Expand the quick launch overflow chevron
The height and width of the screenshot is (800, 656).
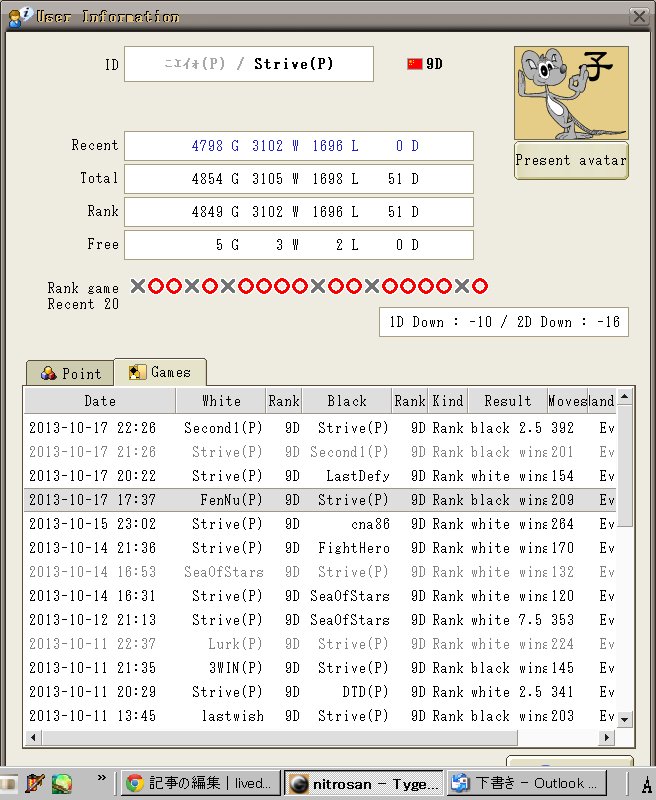tap(102, 778)
